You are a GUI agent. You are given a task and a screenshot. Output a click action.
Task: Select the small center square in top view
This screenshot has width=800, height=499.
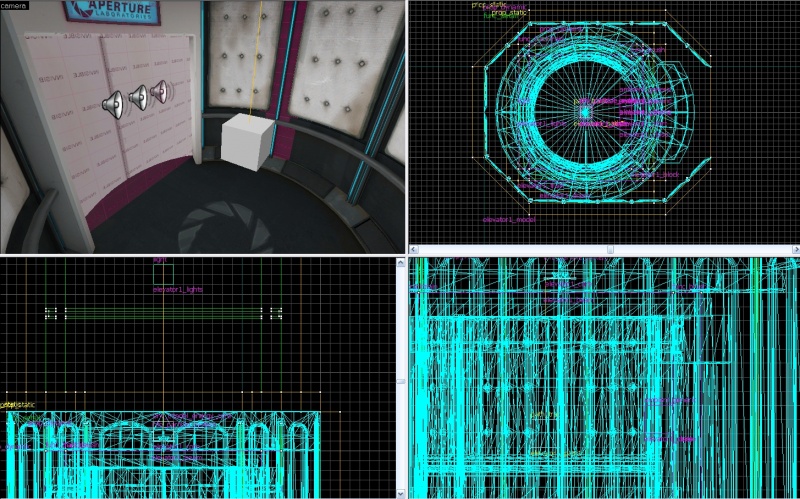point(585,112)
